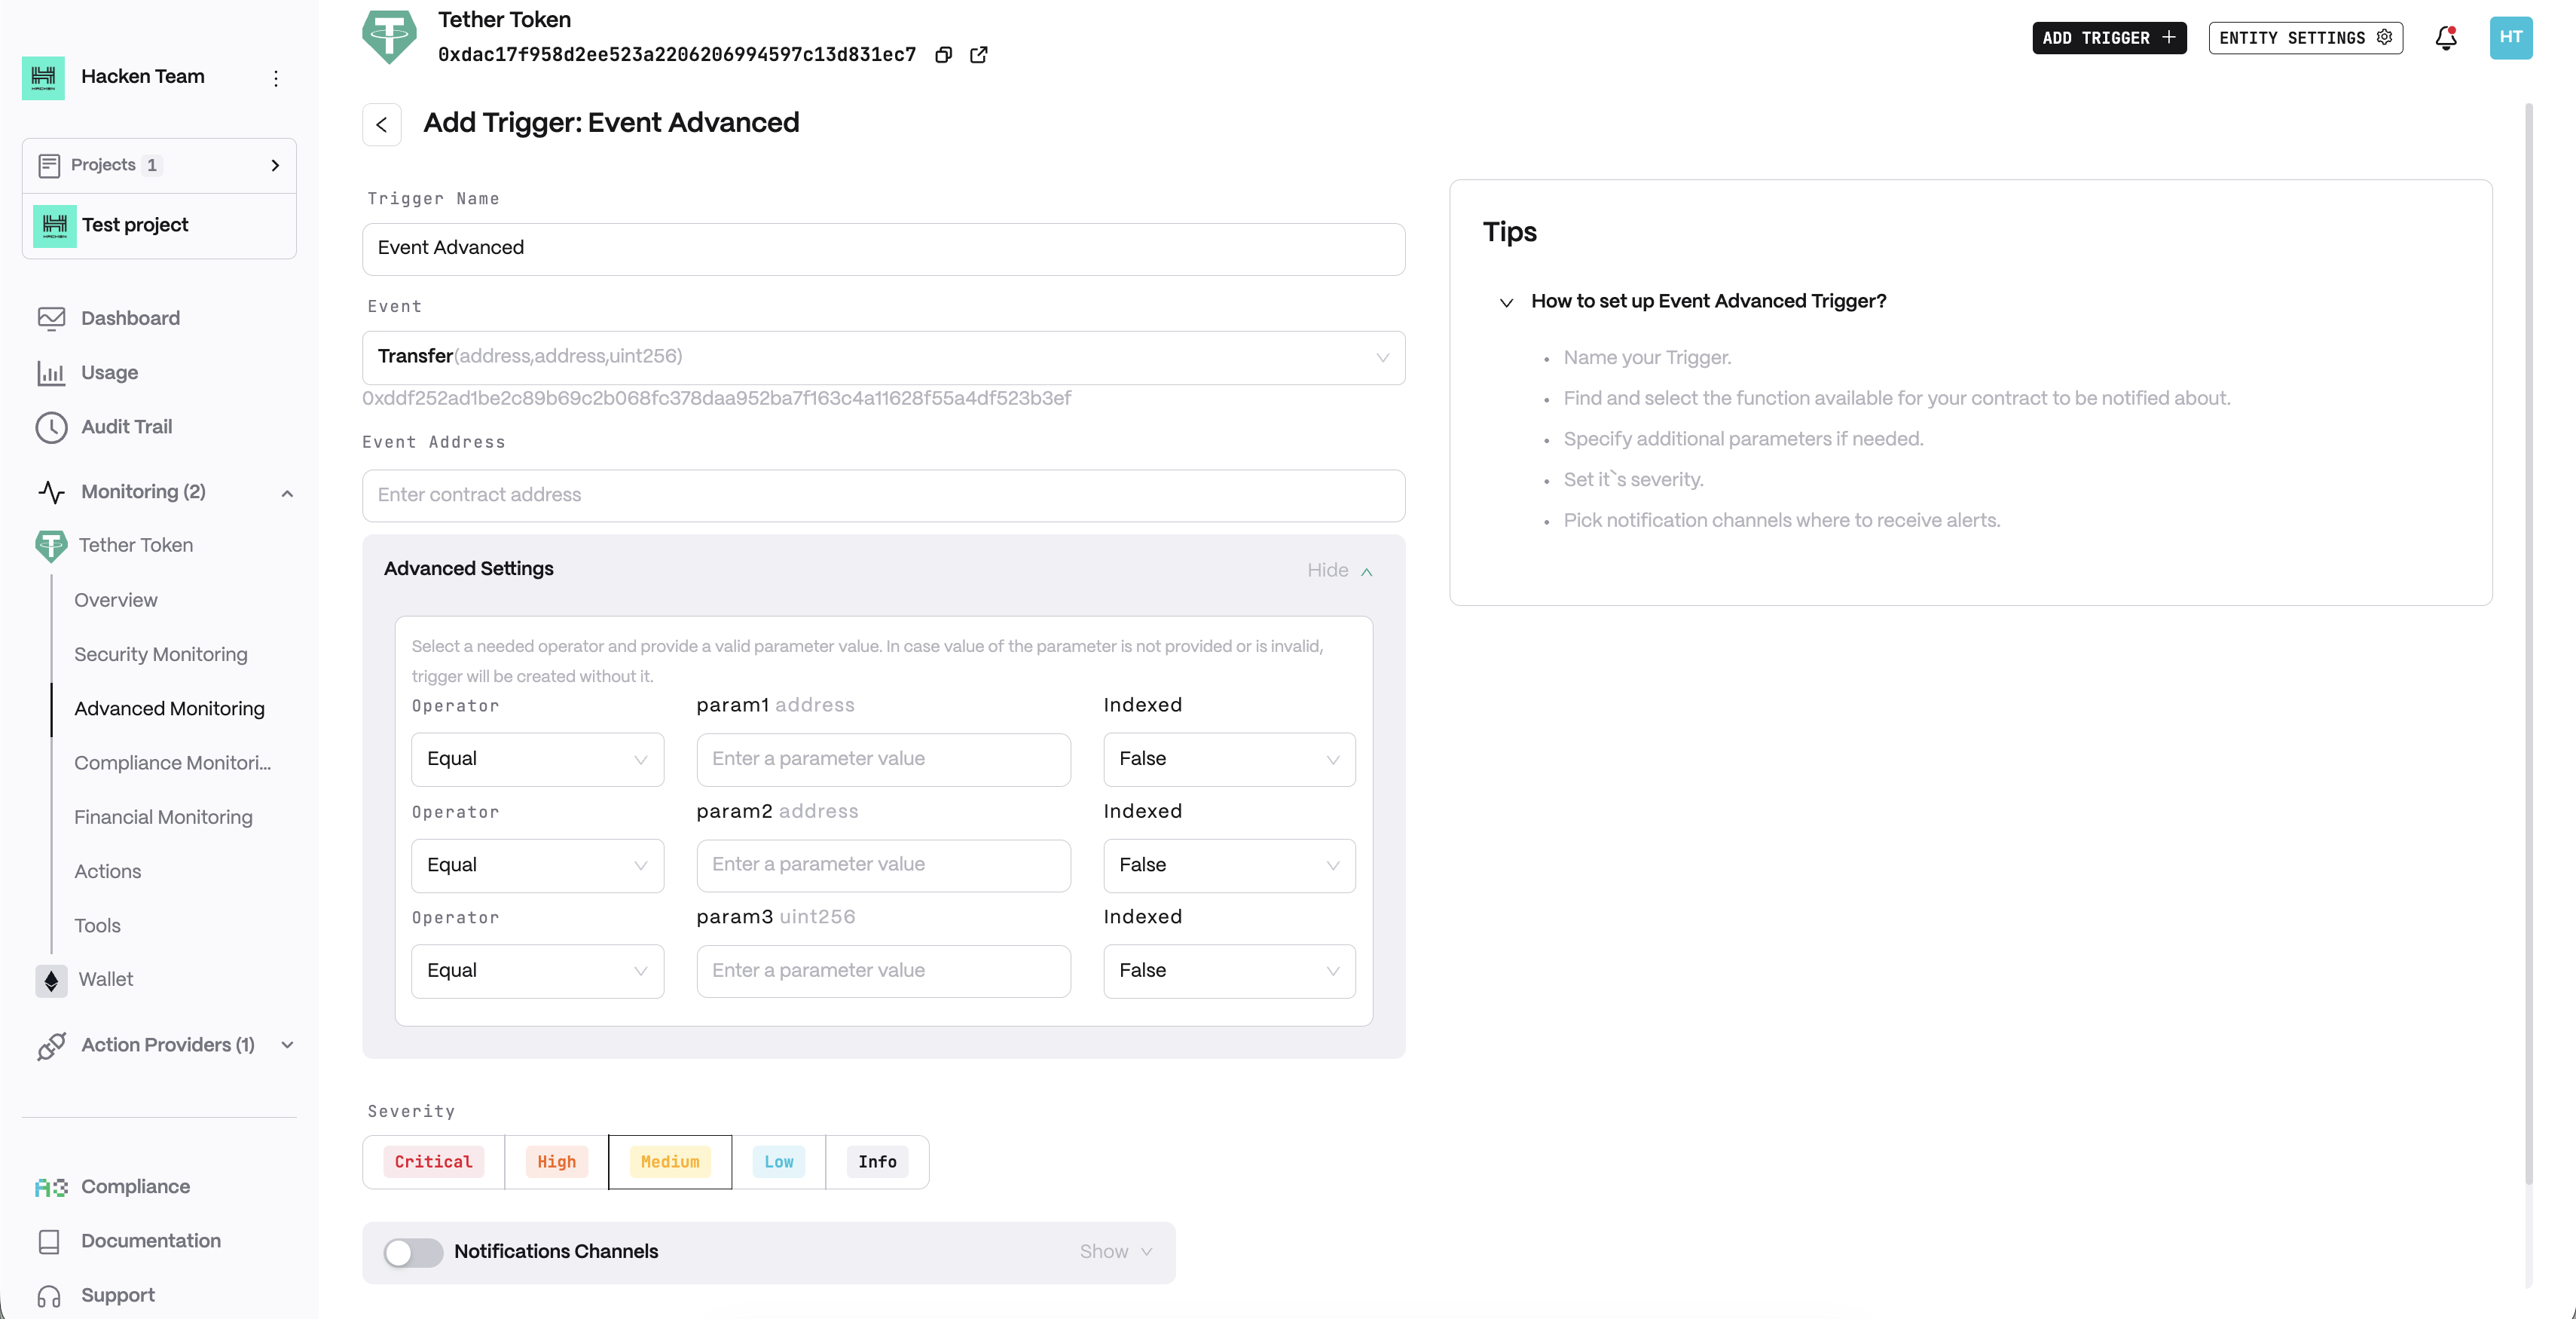Select the High severity swatch

556,1162
